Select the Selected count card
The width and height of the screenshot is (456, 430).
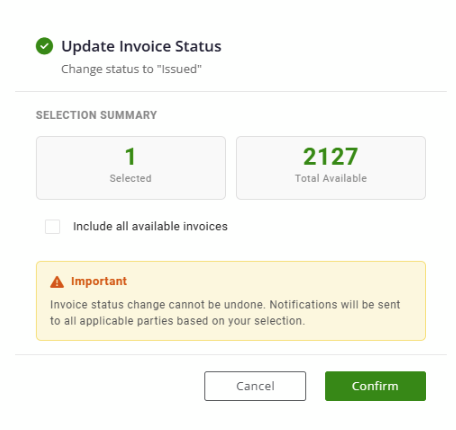pyautogui.click(x=131, y=168)
